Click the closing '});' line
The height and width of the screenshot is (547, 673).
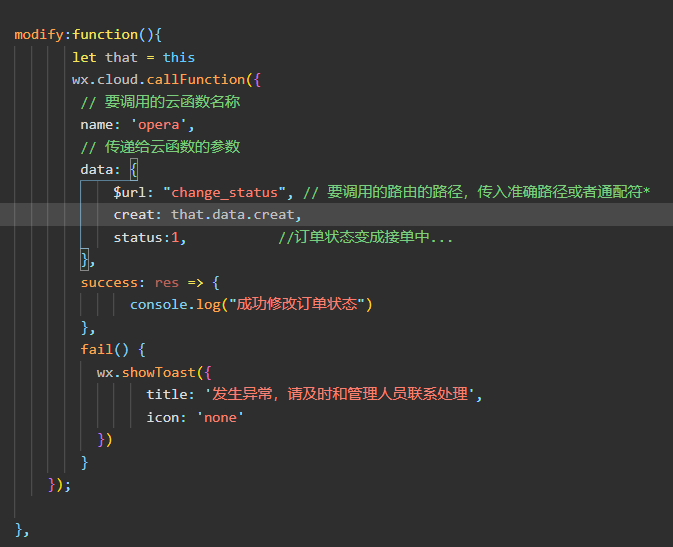(x=60, y=485)
